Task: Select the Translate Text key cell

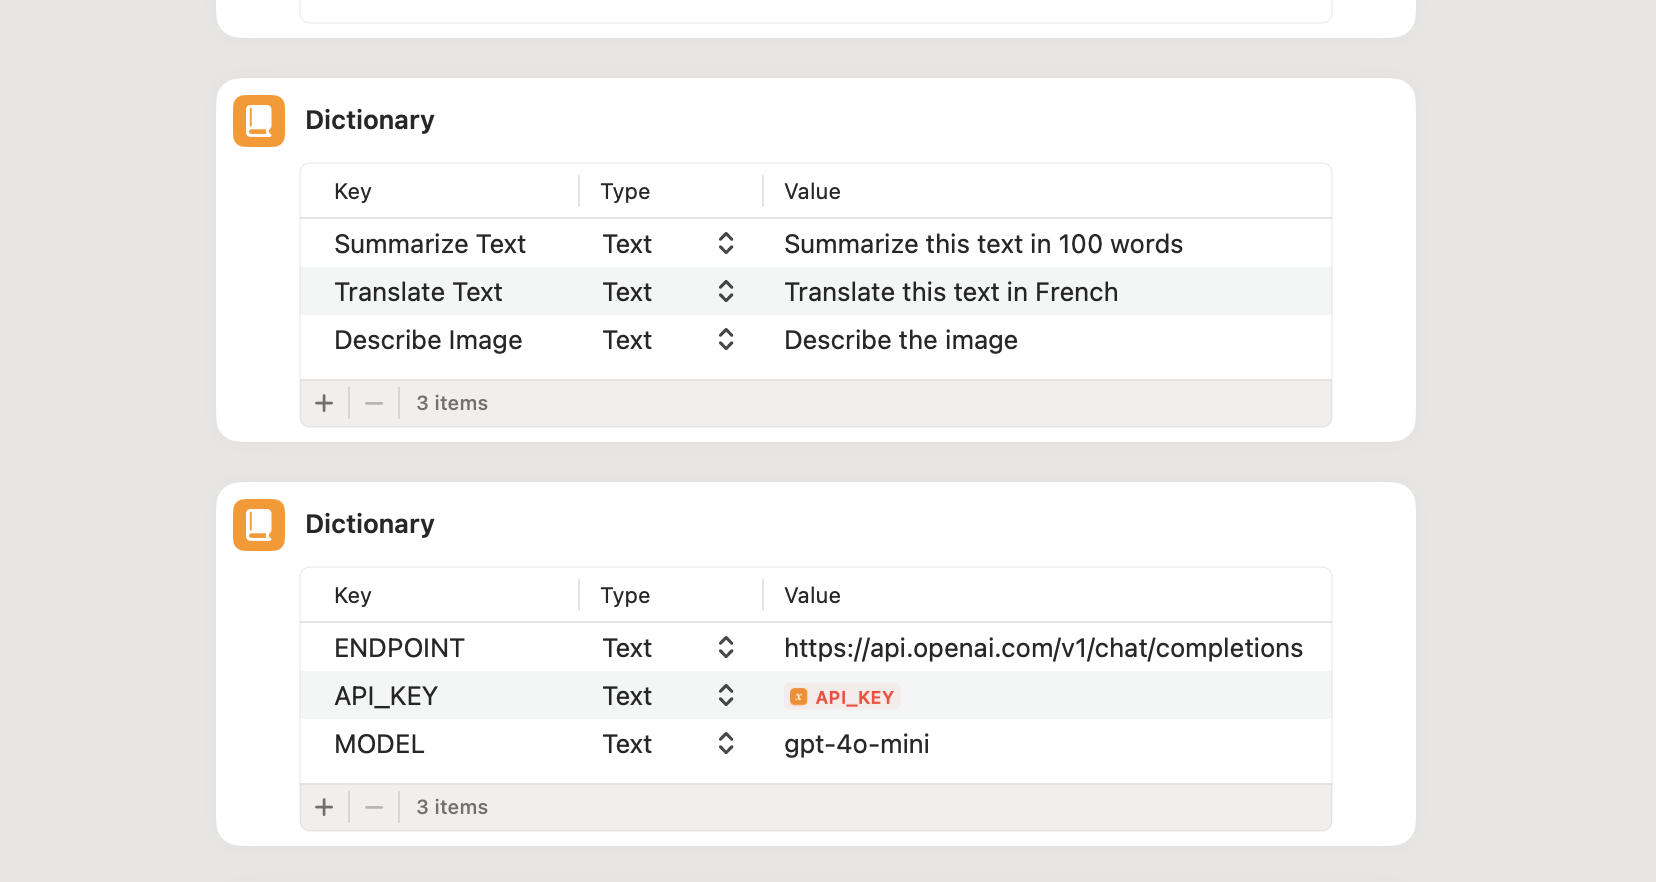Action: (418, 292)
